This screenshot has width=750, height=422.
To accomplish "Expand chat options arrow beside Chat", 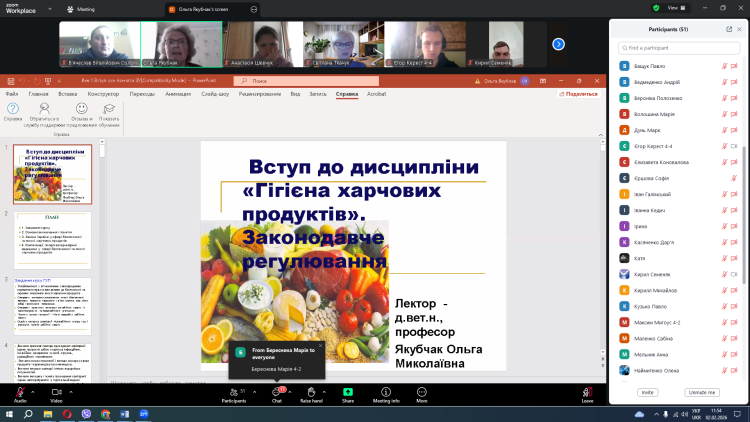I will [290, 392].
